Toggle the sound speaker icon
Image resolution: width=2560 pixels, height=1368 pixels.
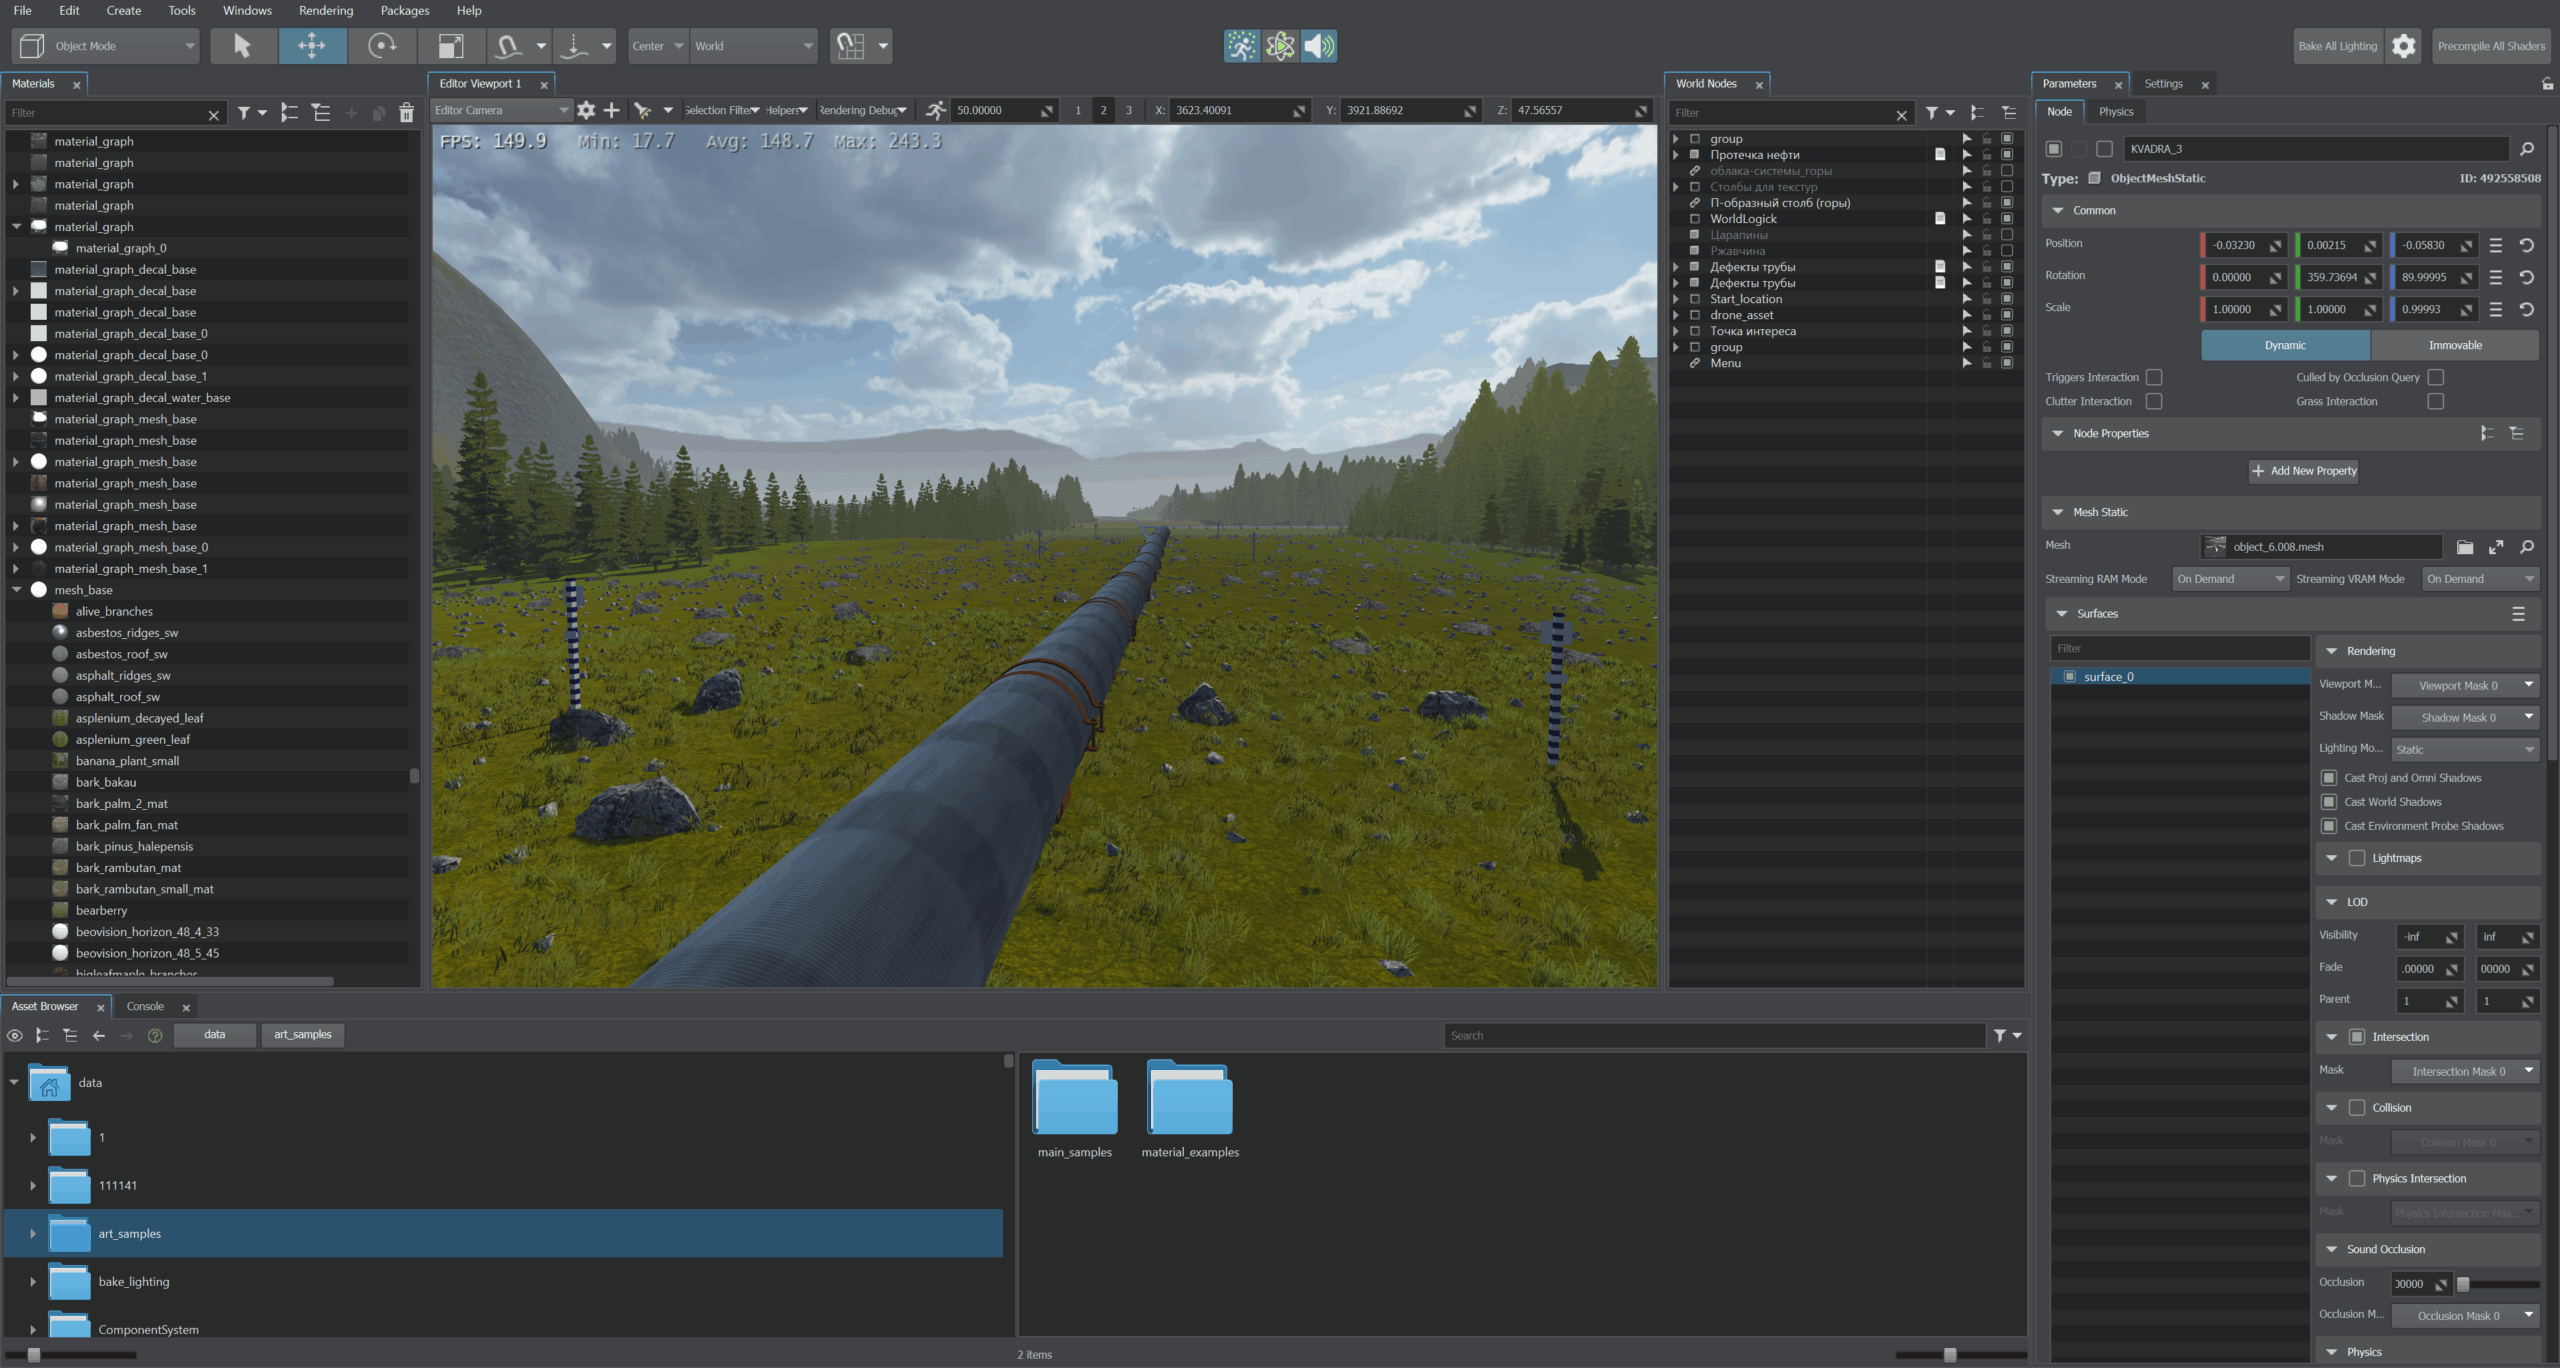pos(1319,46)
